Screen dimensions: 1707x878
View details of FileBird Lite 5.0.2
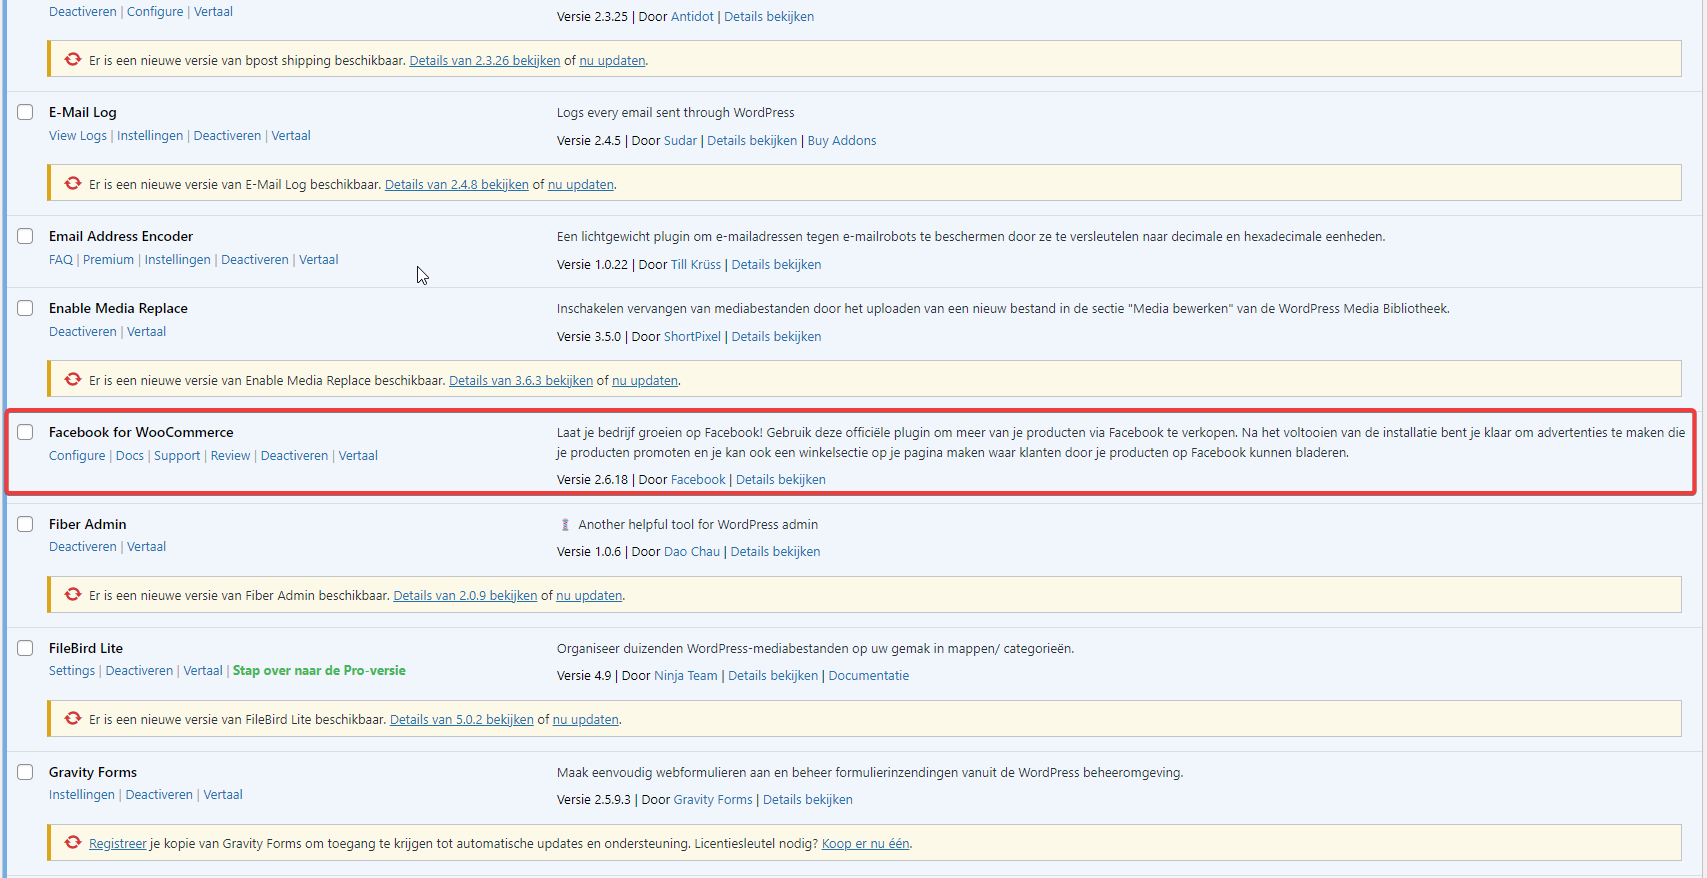pos(462,720)
